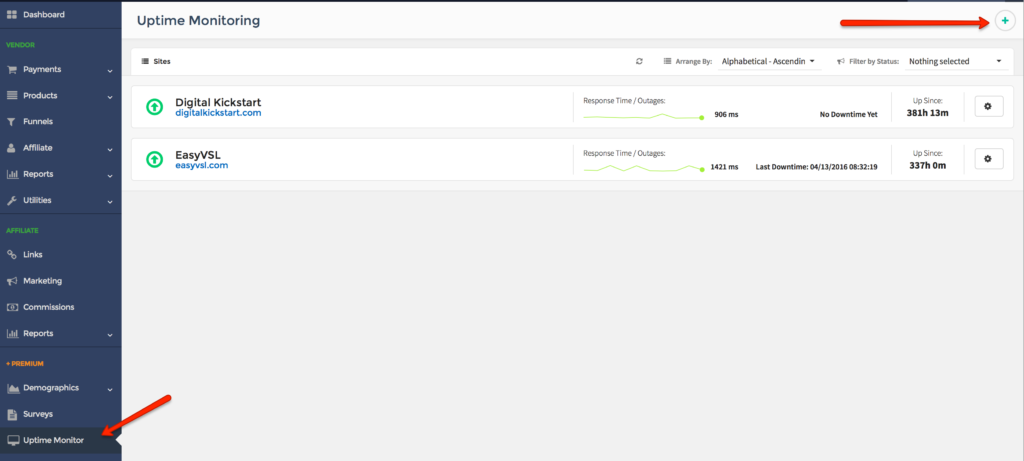The width and height of the screenshot is (1024, 461).
Task: Click the green up-arrow status icon for Digital Kickstart
Action: (154, 106)
